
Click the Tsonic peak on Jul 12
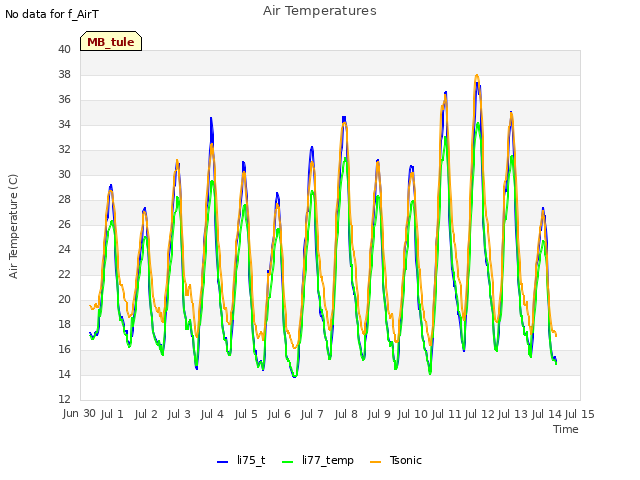477,76
